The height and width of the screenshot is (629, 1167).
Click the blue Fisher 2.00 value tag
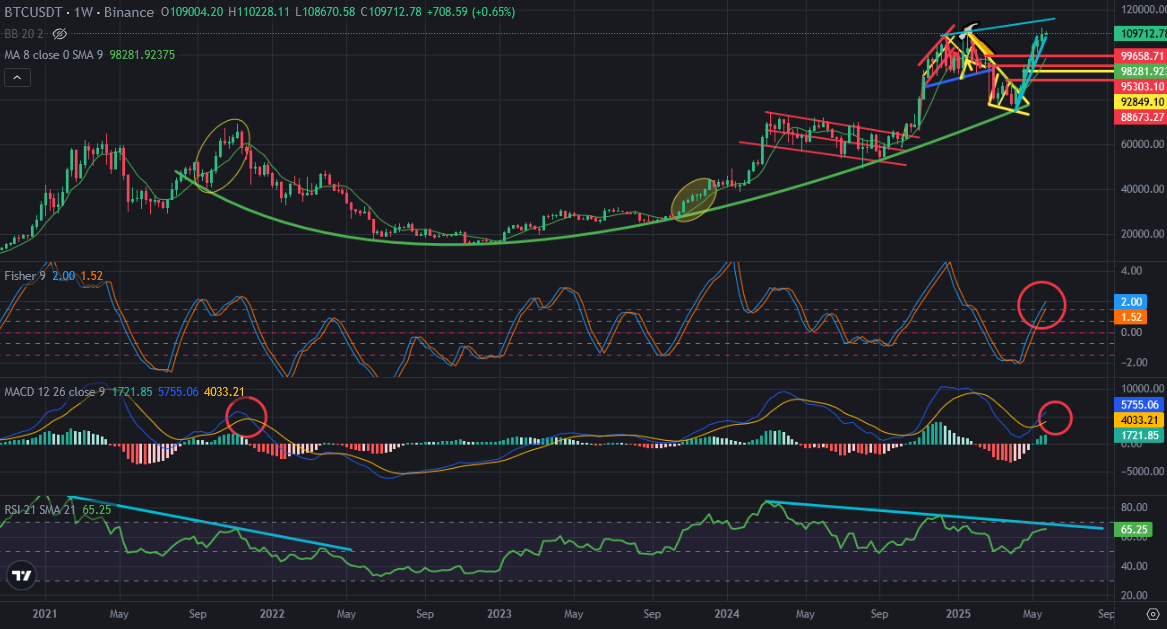pos(1131,302)
